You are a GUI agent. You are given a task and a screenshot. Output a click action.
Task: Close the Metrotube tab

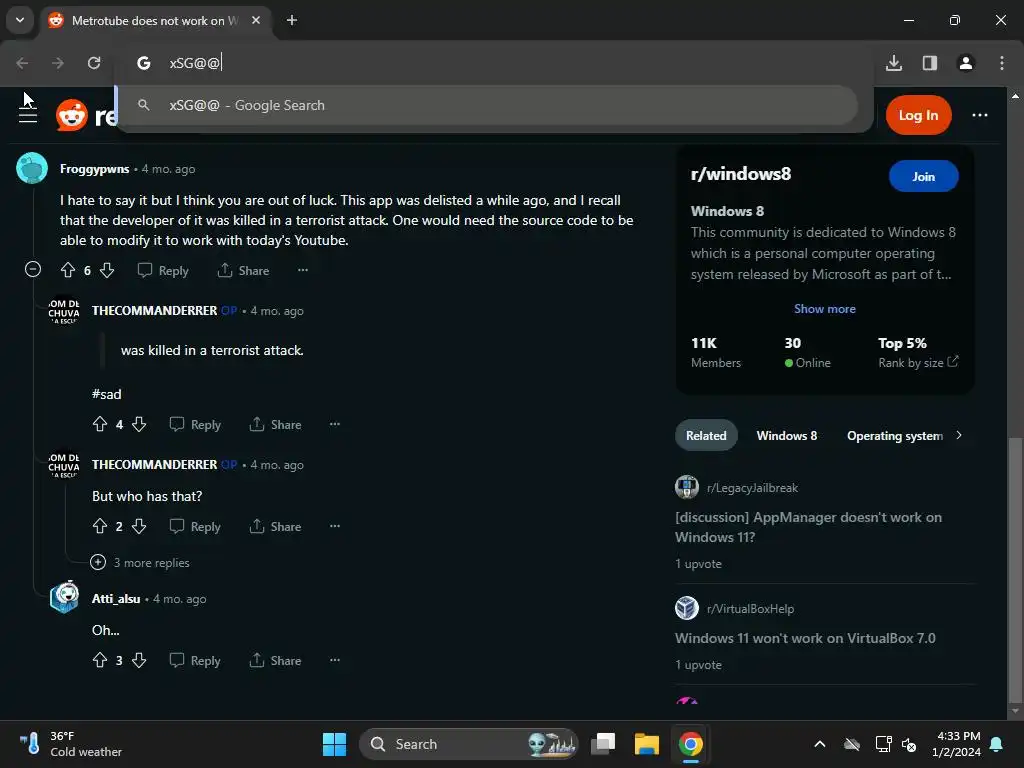coord(256,20)
